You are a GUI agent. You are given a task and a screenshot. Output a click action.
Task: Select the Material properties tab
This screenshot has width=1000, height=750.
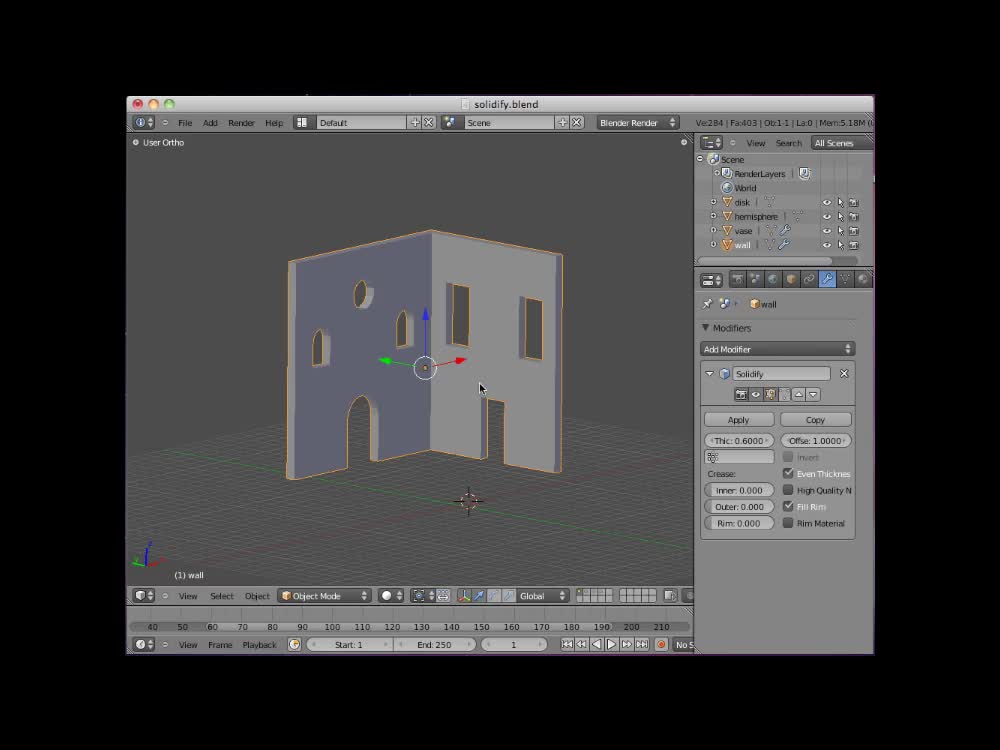863,279
